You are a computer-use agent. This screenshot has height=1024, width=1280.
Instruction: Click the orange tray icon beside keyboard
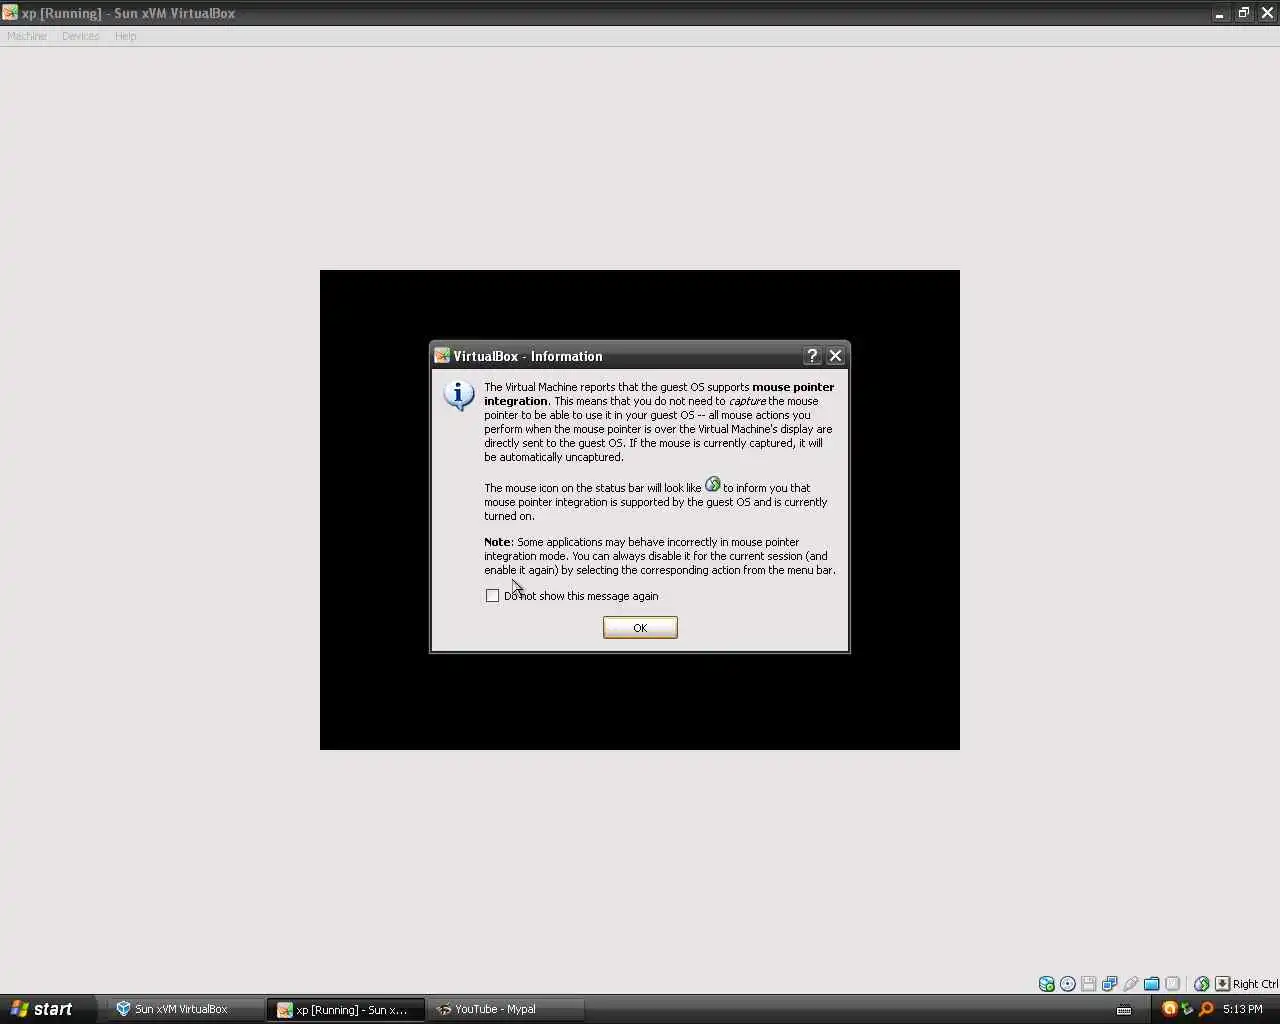[1169, 1008]
